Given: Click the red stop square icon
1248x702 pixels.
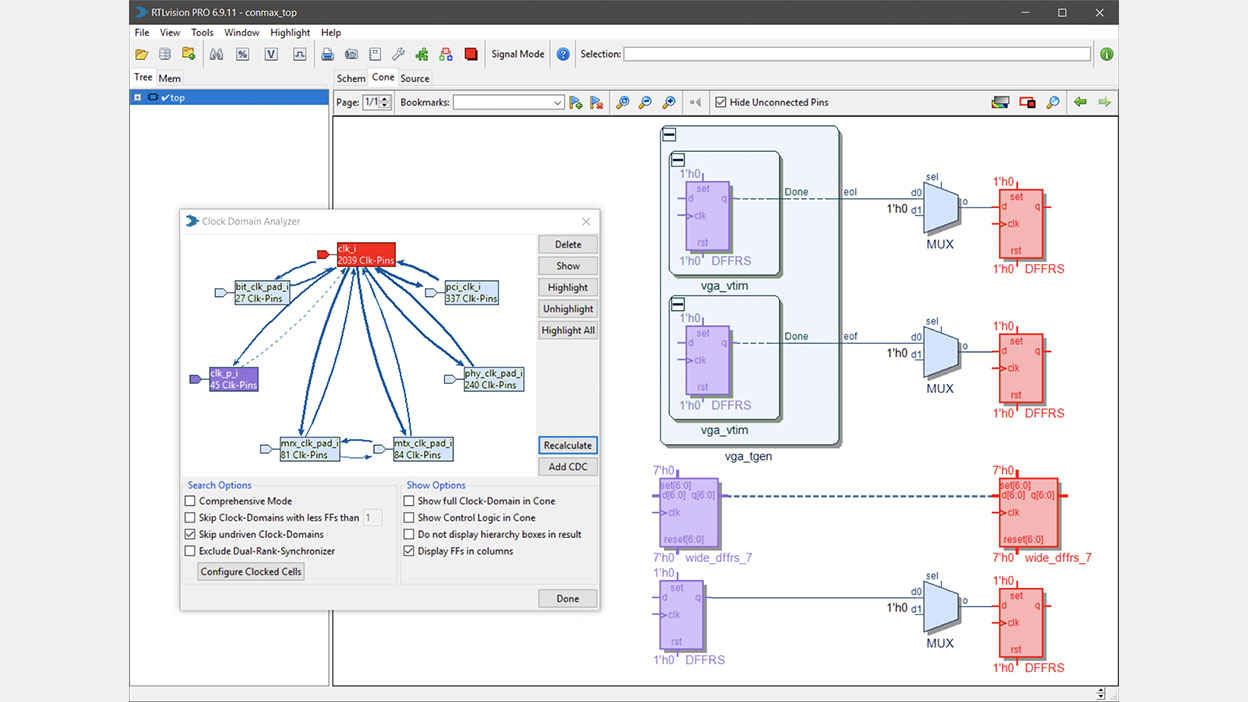Looking at the screenshot, I should [x=471, y=54].
